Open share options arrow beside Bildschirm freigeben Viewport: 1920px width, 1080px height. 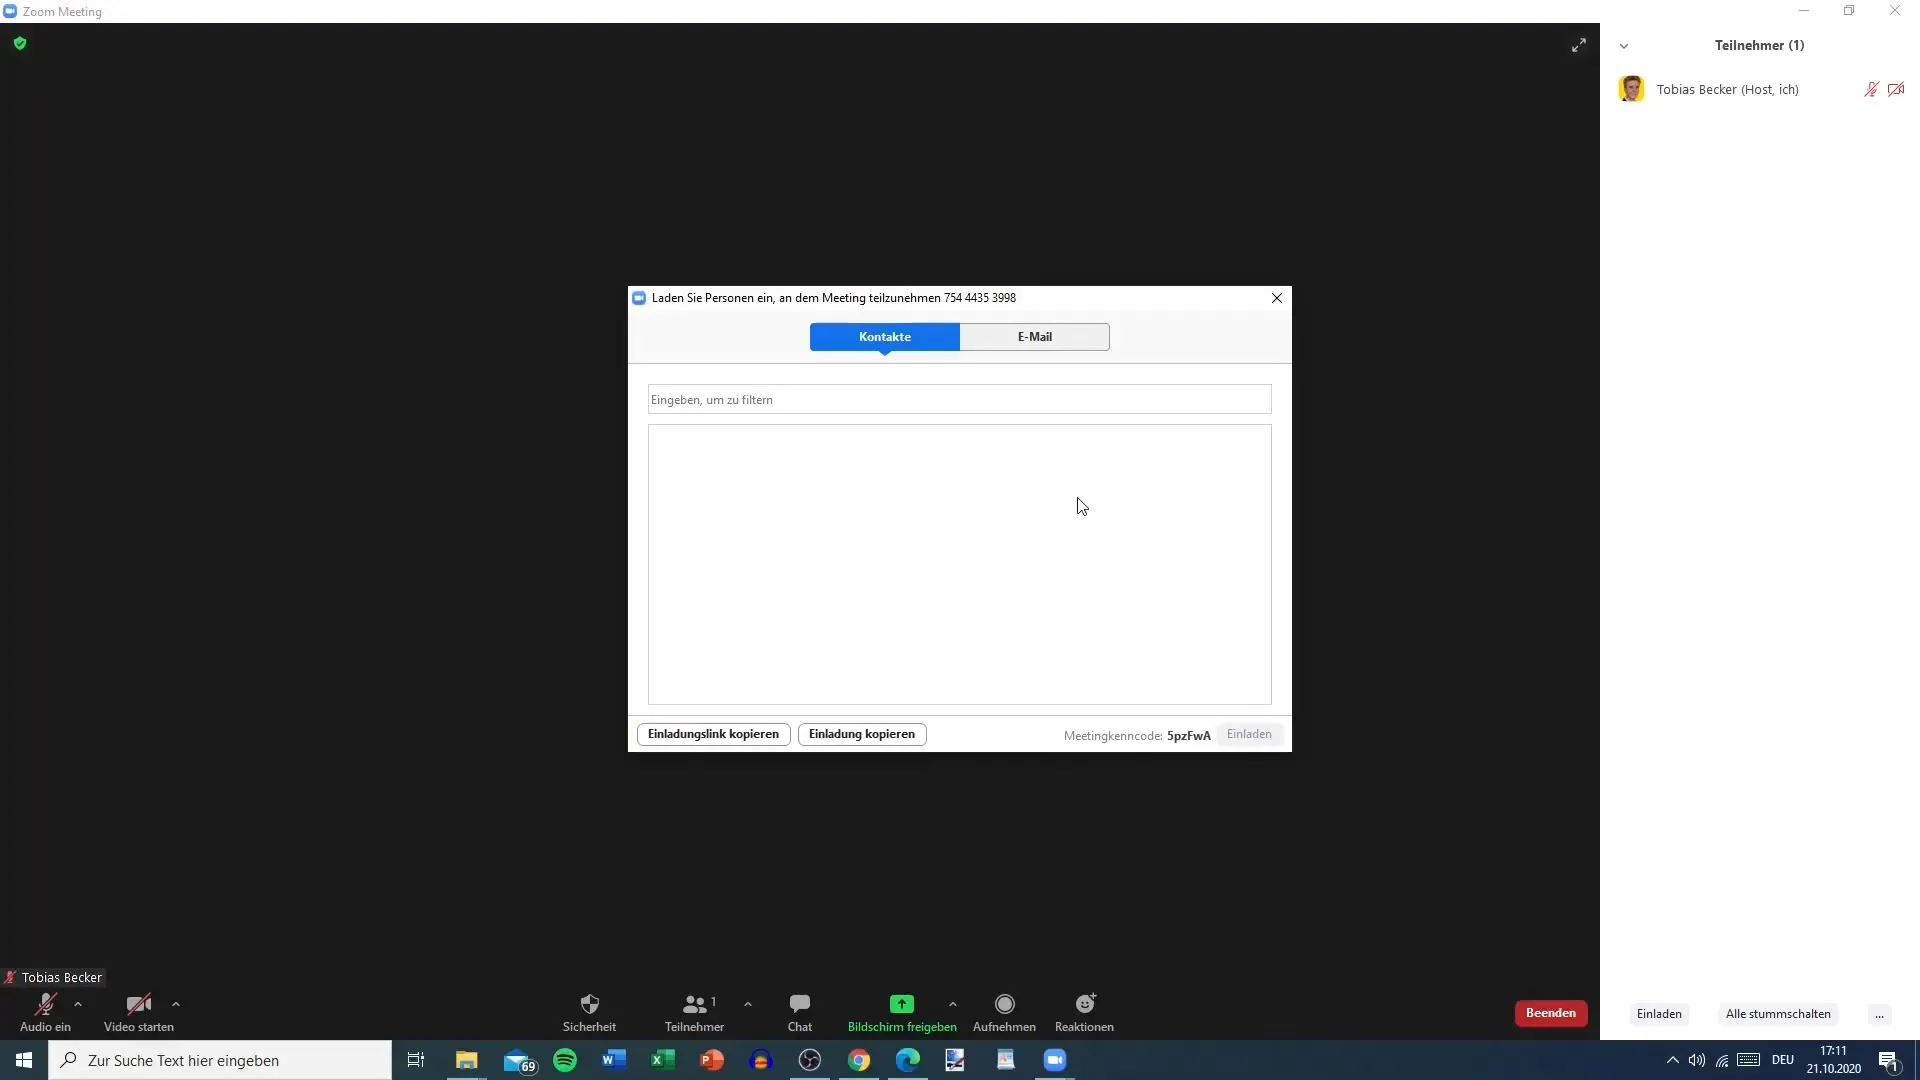pos(953,1004)
